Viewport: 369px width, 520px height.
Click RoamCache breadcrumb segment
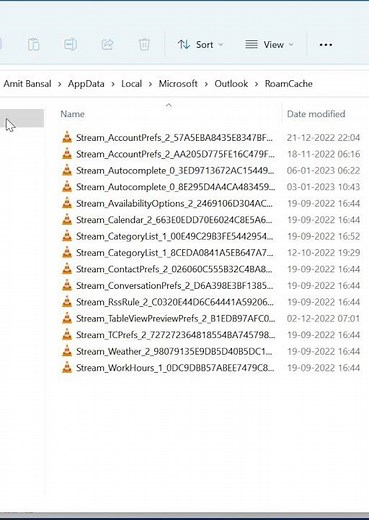(x=288, y=84)
